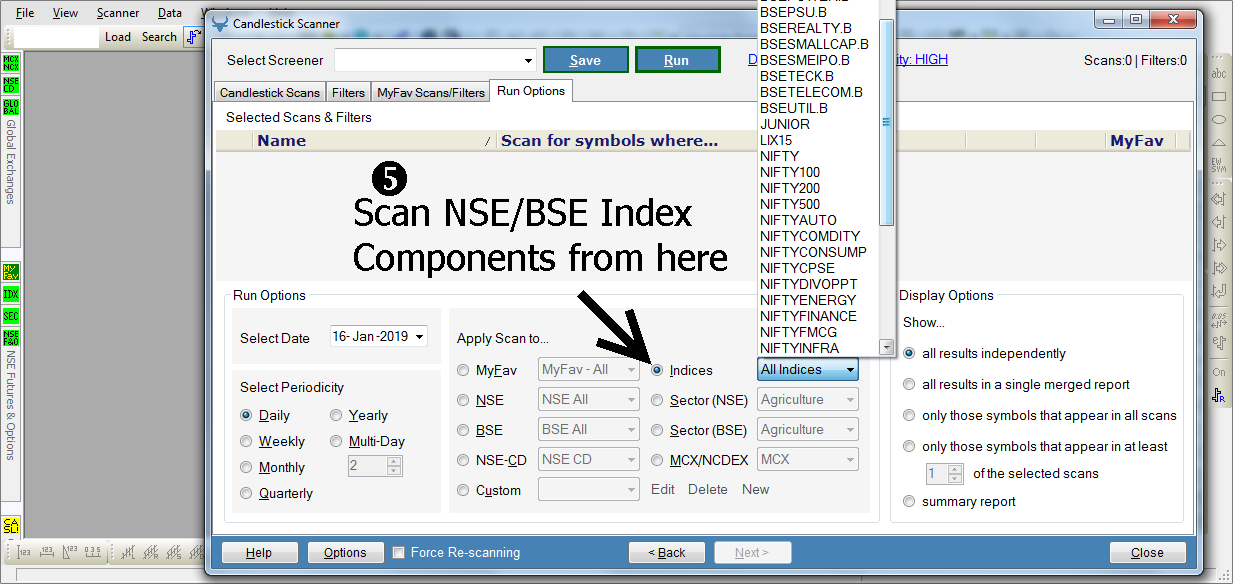This screenshot has width=1233, height=584.
Task: Click the Save button
Action: pyautogui.click(x=586, y=60)
